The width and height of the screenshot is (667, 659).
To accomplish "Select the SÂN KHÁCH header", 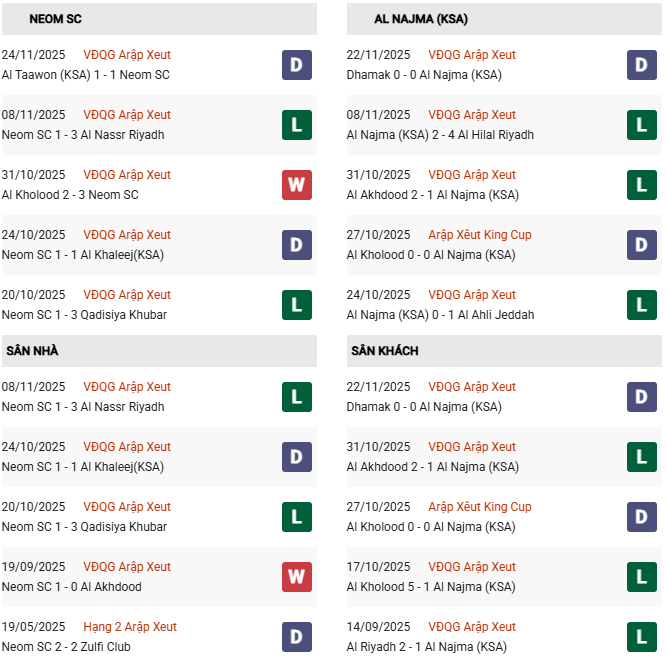I will tap(385, 351).
